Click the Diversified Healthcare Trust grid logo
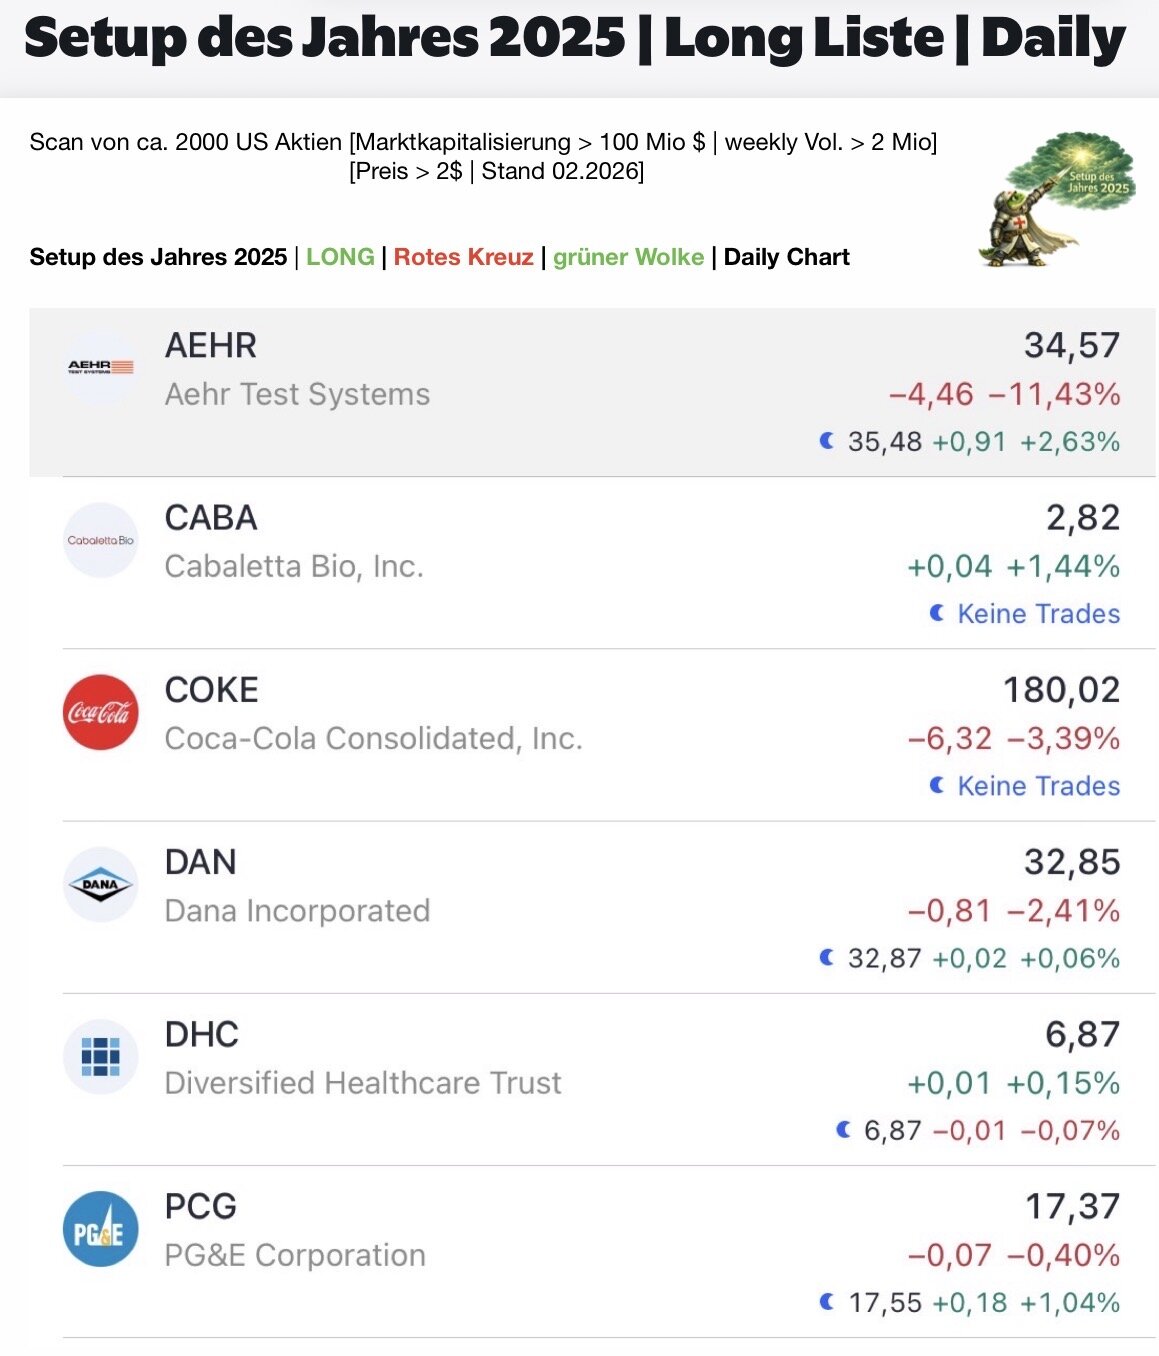This screenshot has width=1159, height=1356. point(100,1056)
